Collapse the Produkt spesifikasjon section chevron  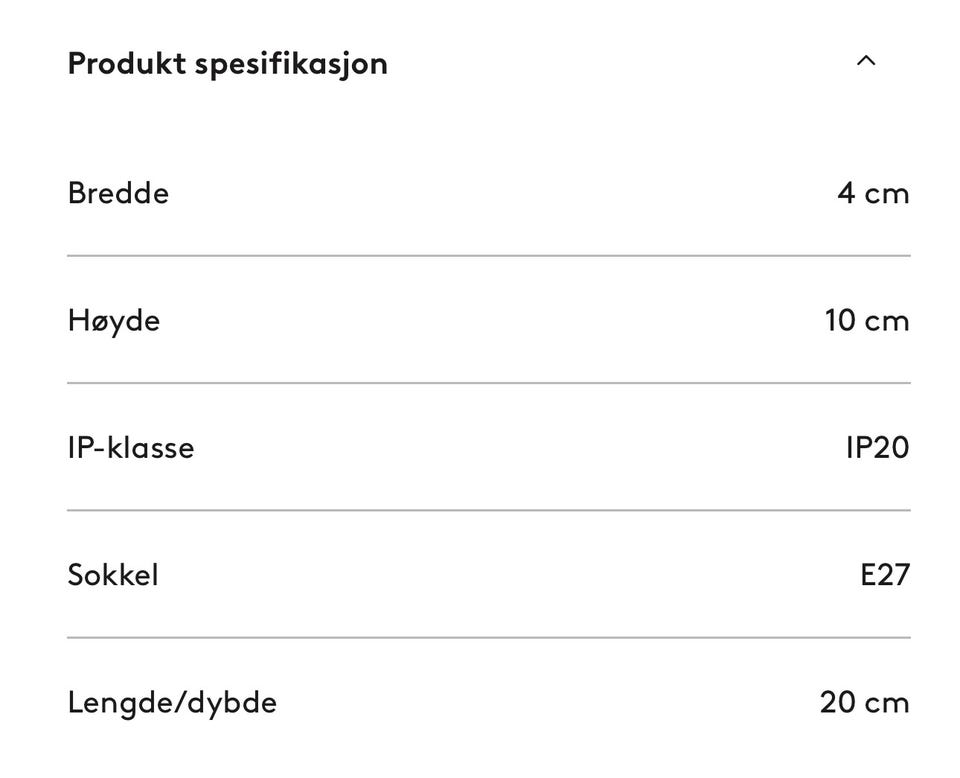866,61
